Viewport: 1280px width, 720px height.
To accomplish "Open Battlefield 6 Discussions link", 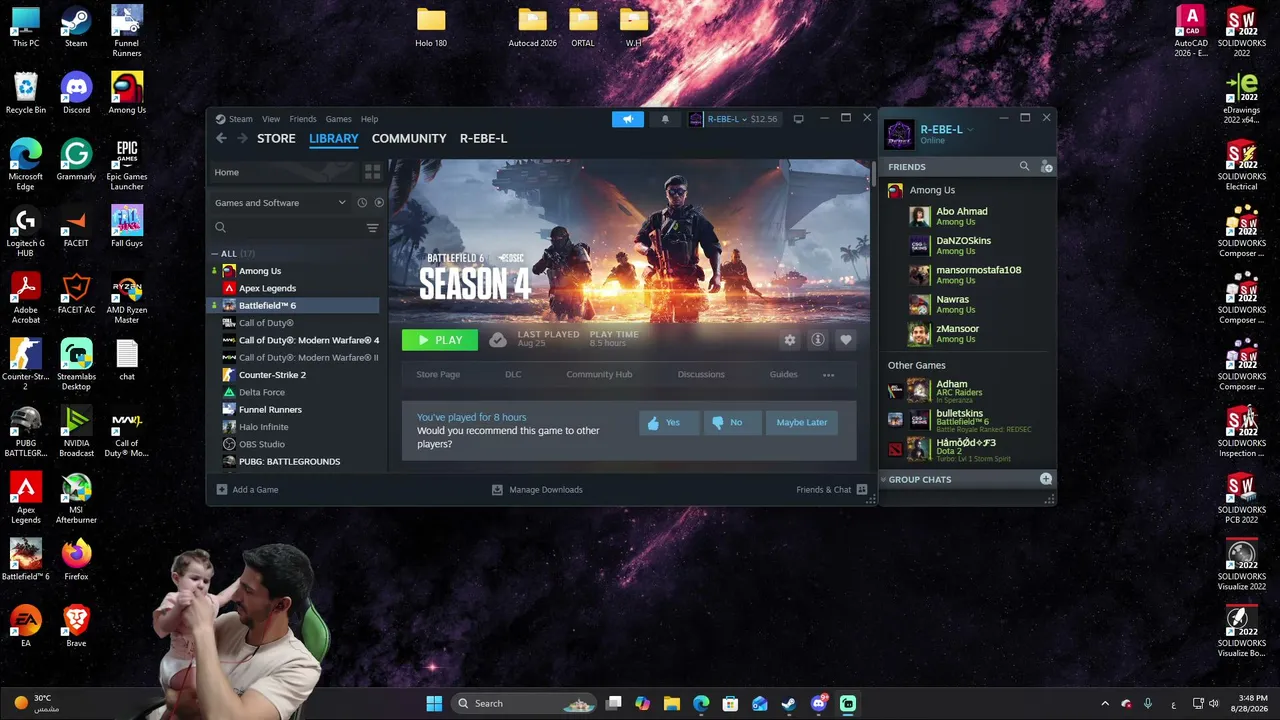I will tap(701, 375).
